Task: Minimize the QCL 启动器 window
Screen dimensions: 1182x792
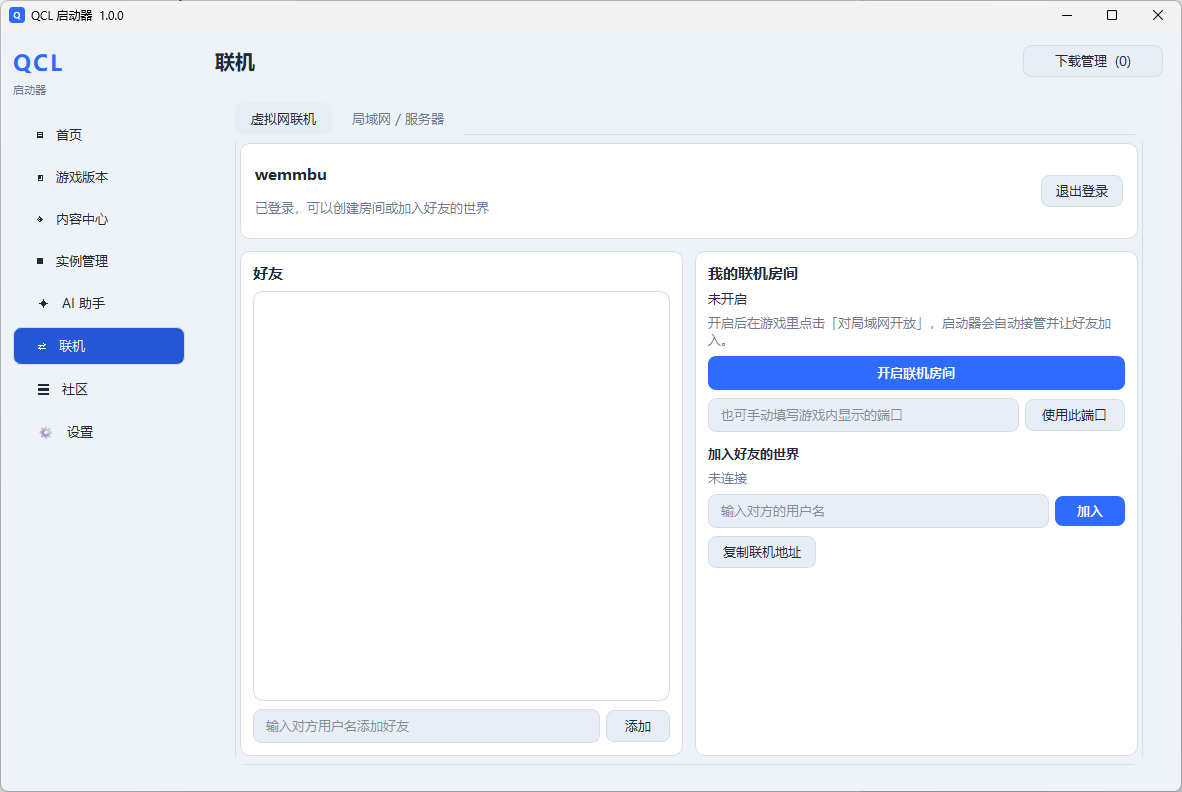Action: coord(1067,15)
